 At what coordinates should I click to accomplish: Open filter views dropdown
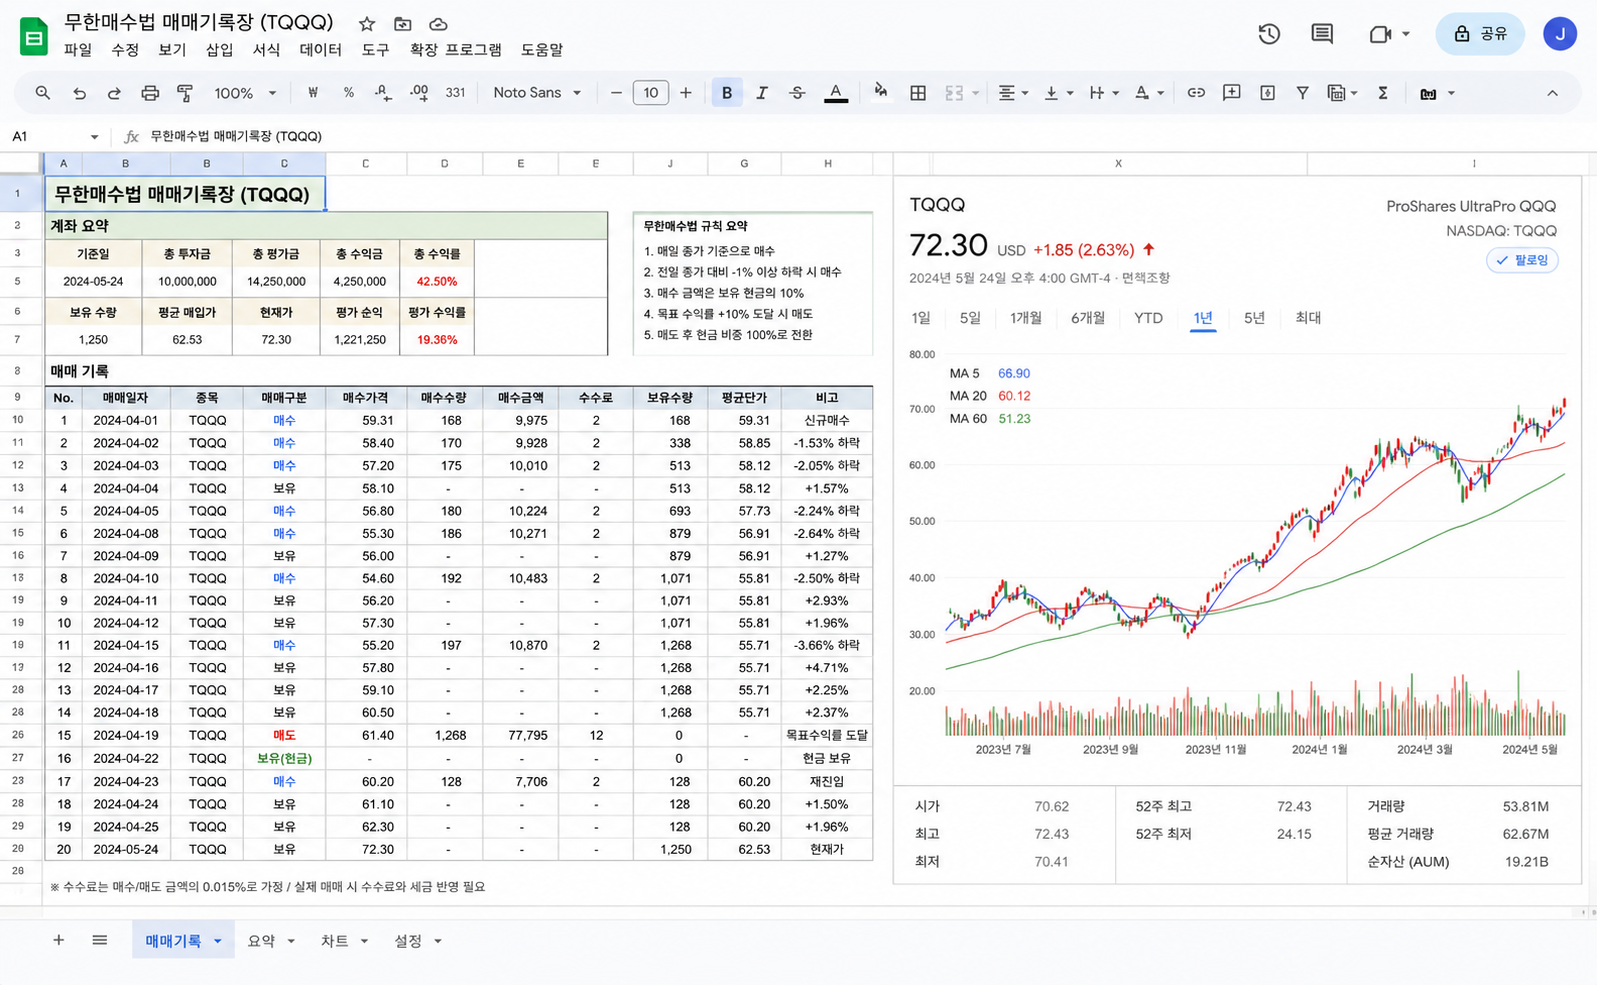(x=1342, y=93)
